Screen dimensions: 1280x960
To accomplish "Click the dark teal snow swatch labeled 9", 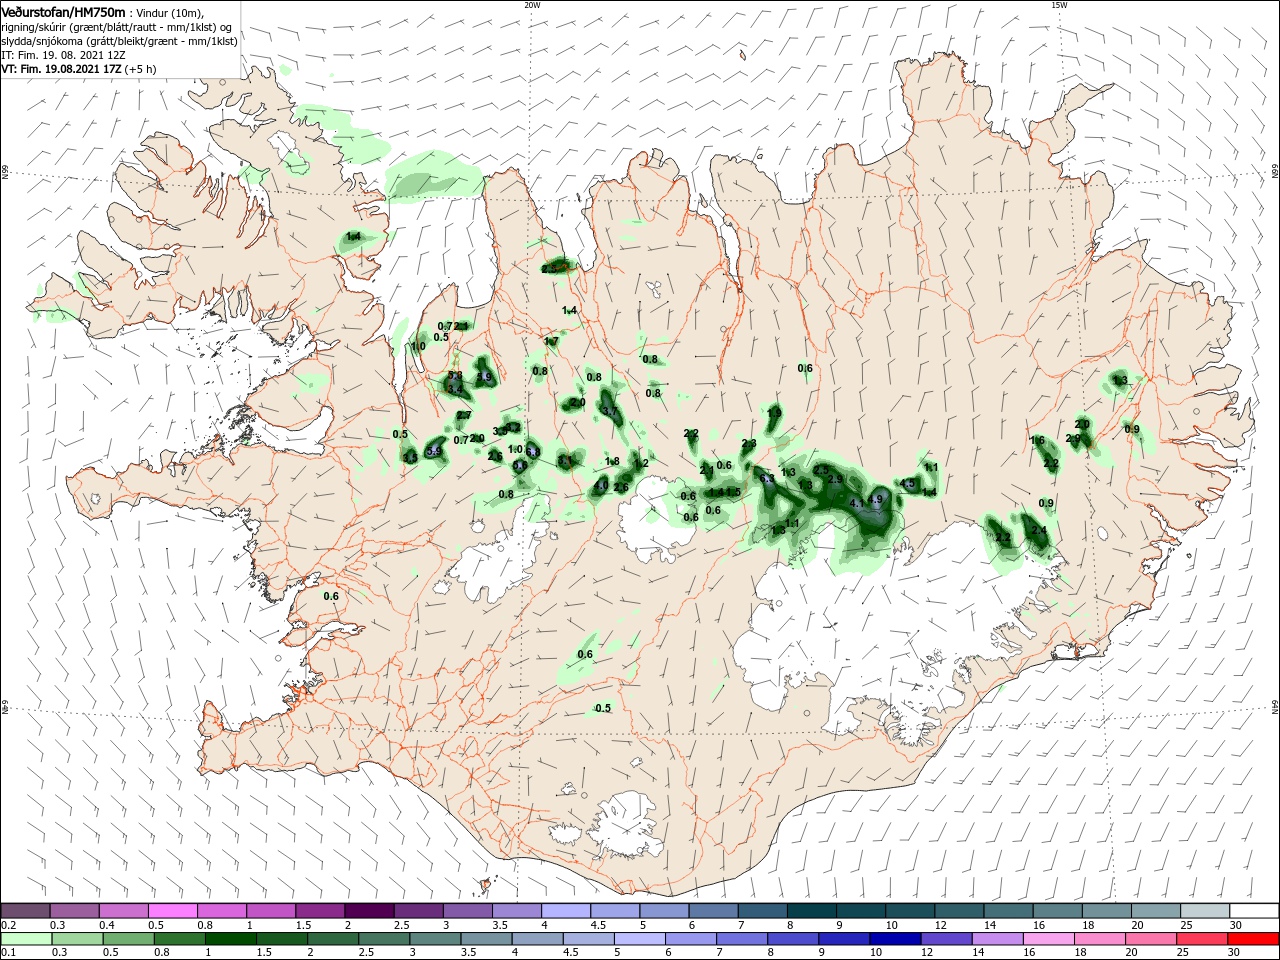I will point(861,911).
